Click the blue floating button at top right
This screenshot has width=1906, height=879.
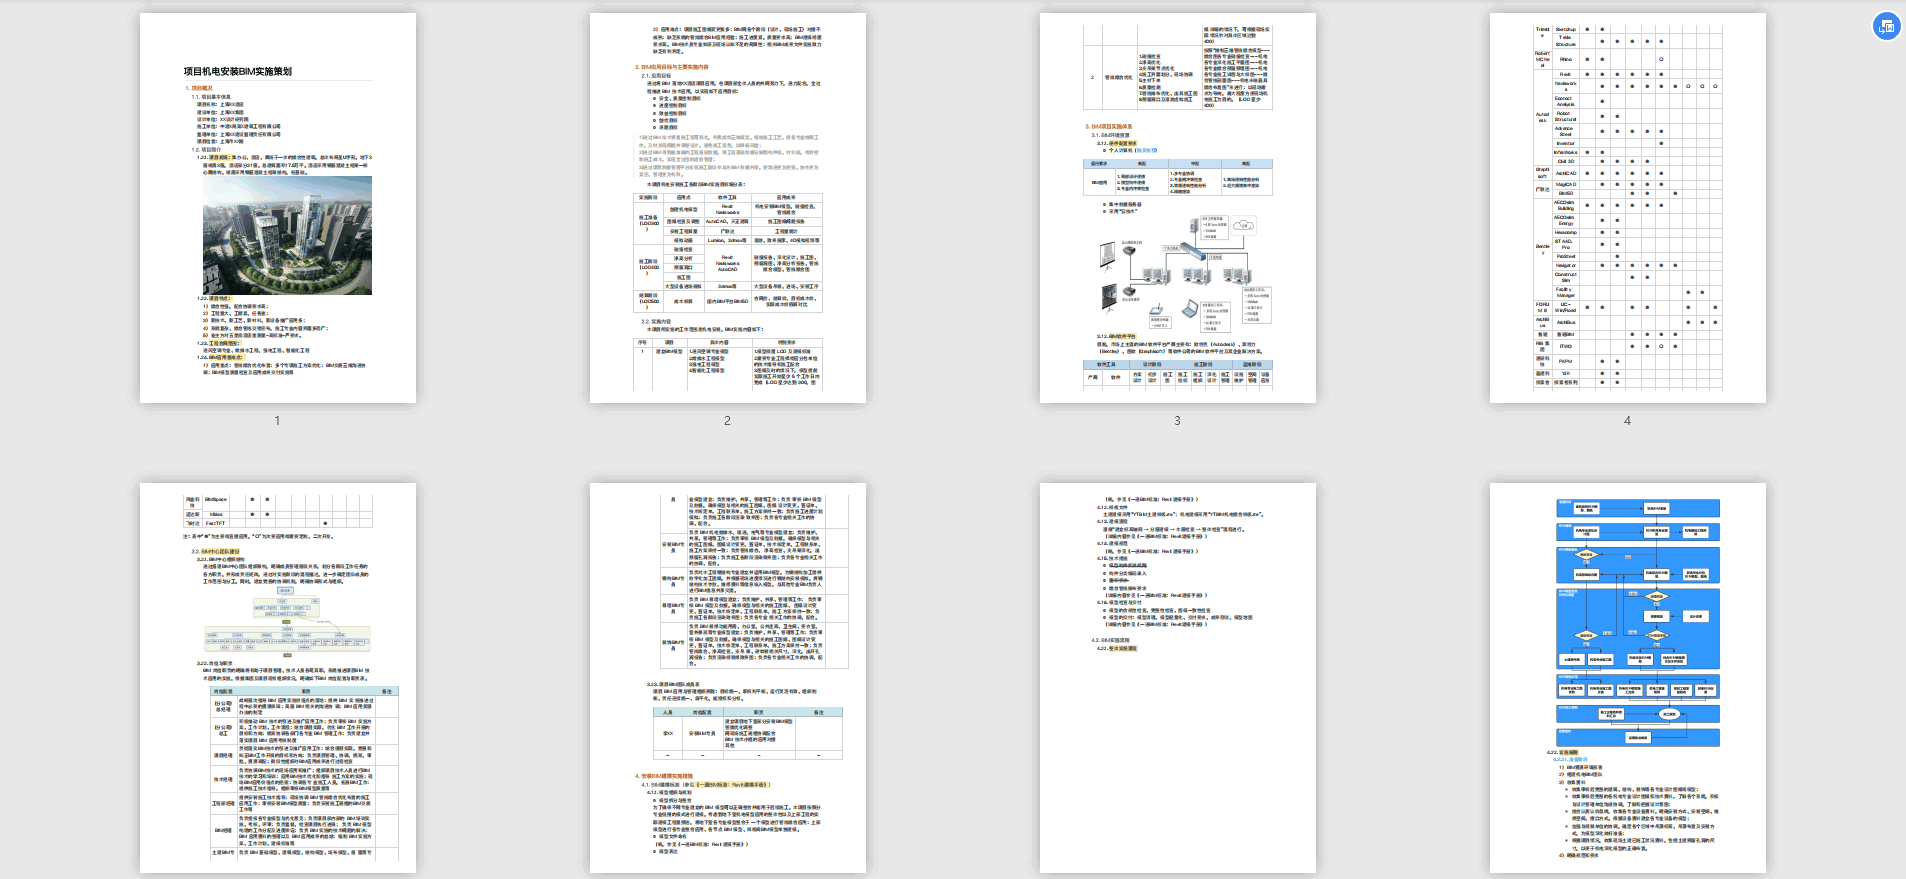pyautogui.click(x=1886, y=27)
